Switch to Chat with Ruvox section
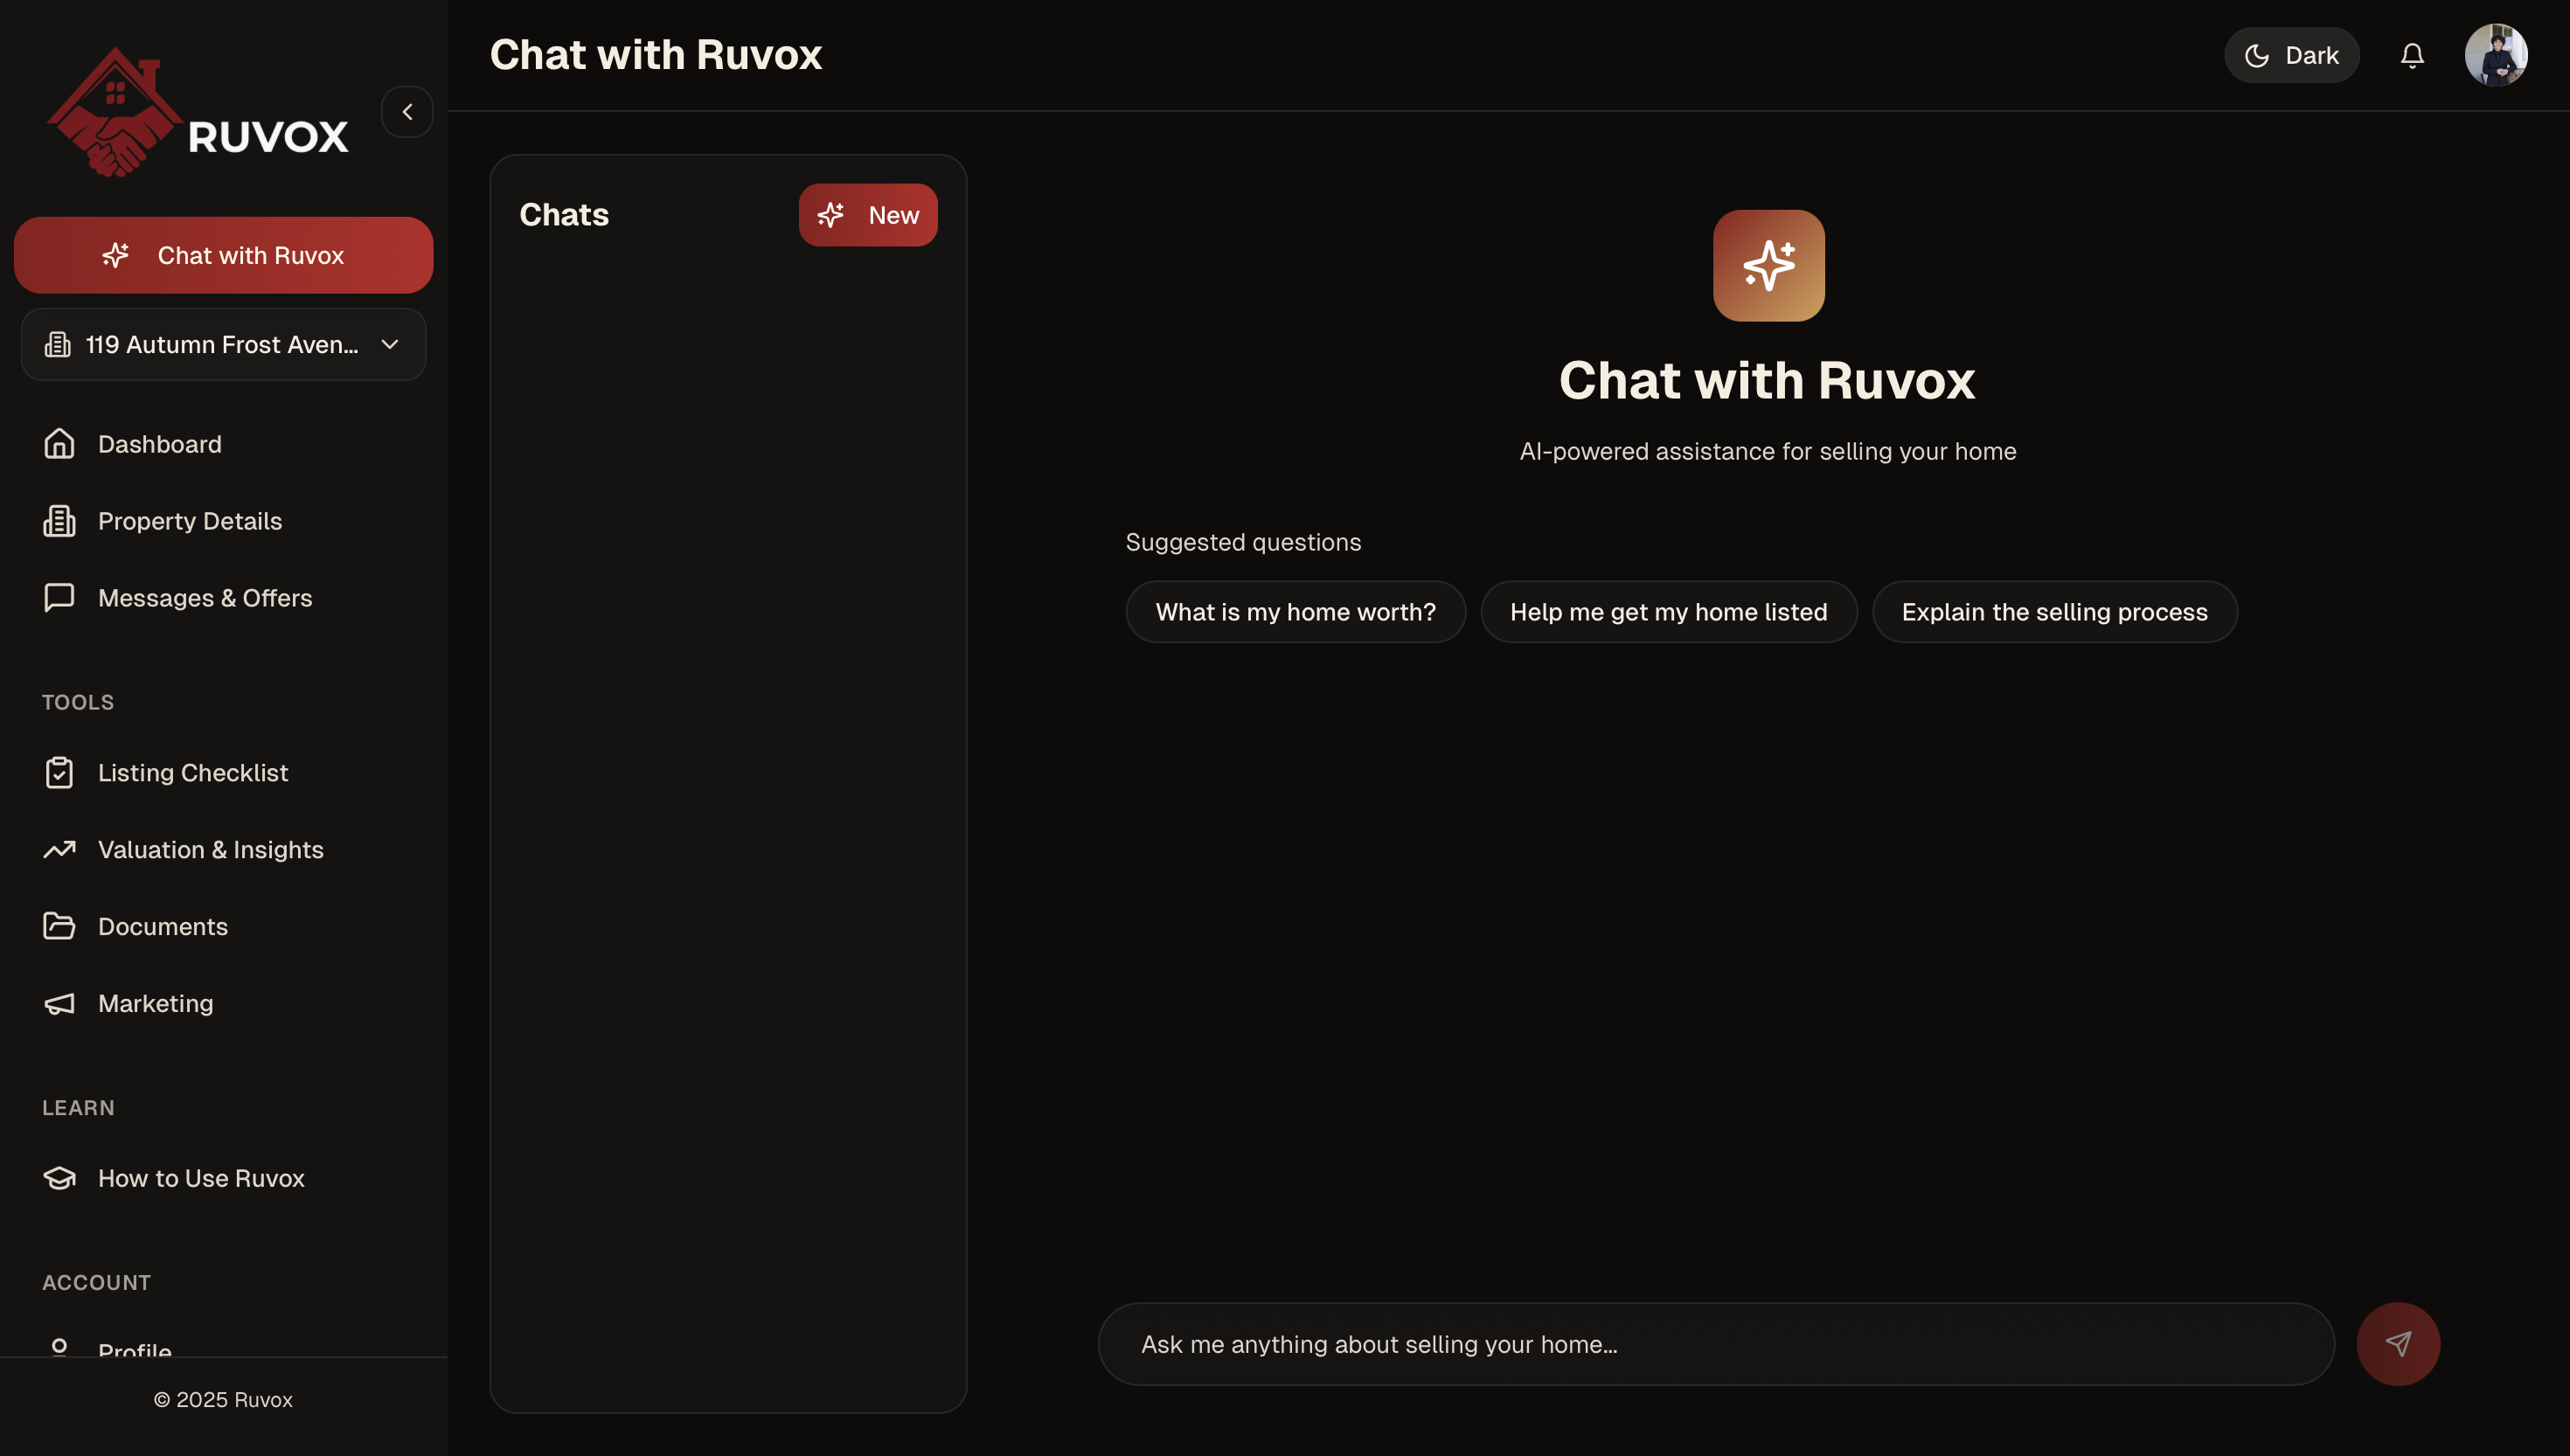Image resolution: width=2570 pixels, height=1456 pixels. tap(223, 255)
